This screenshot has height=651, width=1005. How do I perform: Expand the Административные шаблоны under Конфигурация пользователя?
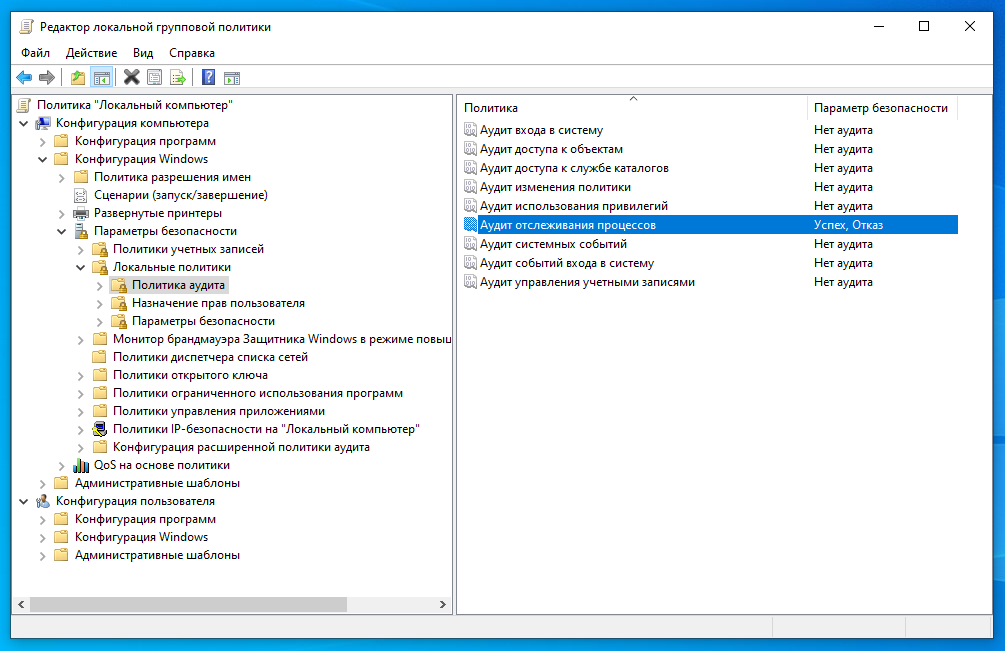[x=43, y=556]
